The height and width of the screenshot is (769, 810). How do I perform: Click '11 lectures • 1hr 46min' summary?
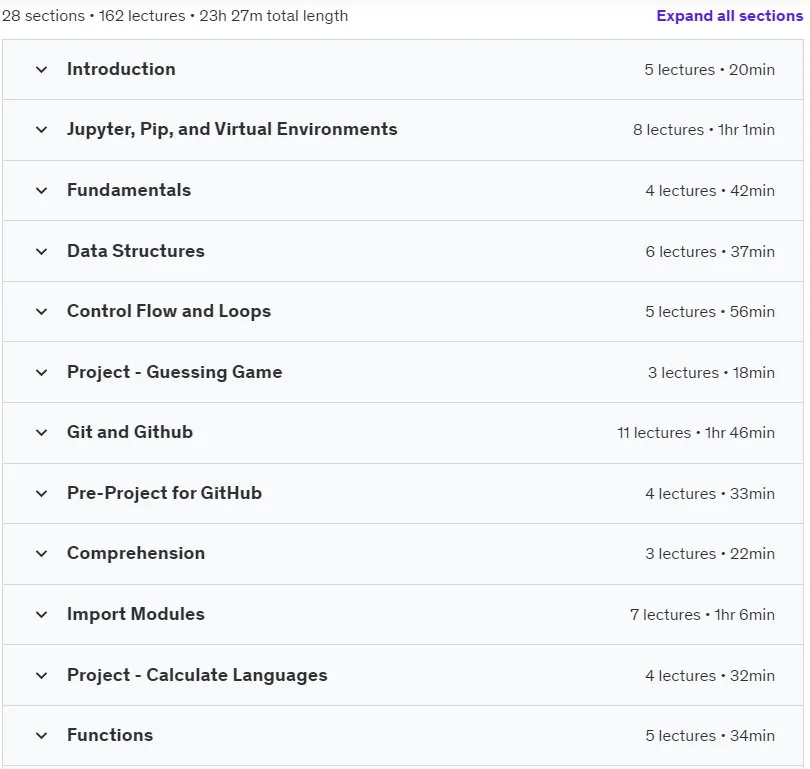point(696,432)
